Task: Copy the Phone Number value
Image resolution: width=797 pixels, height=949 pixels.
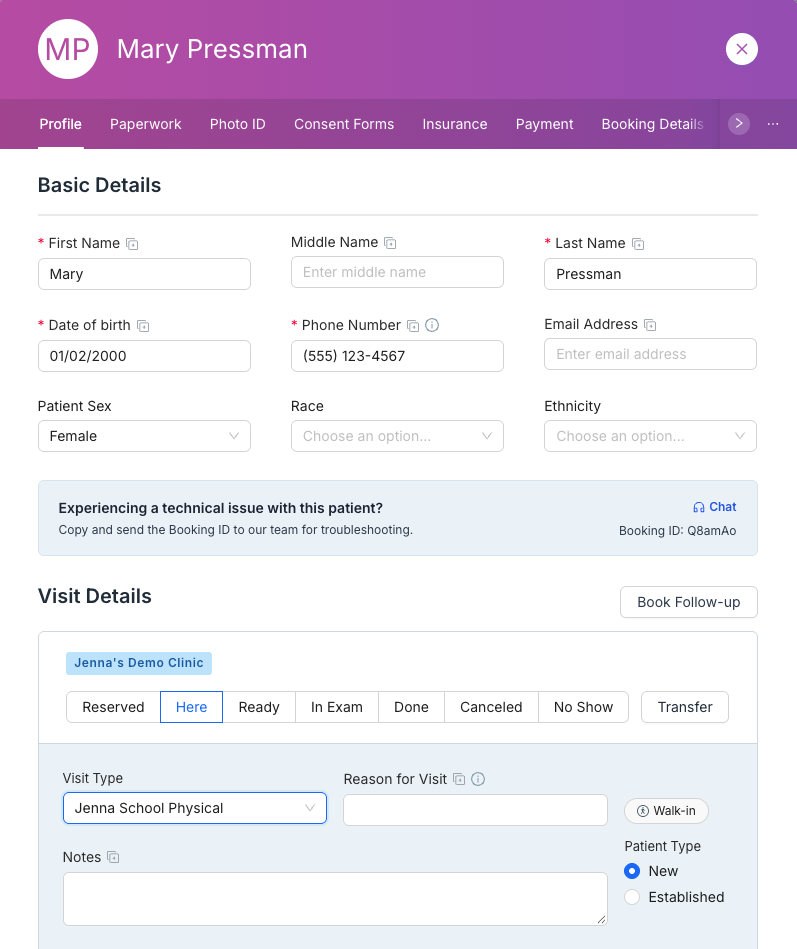Action: 413,326
